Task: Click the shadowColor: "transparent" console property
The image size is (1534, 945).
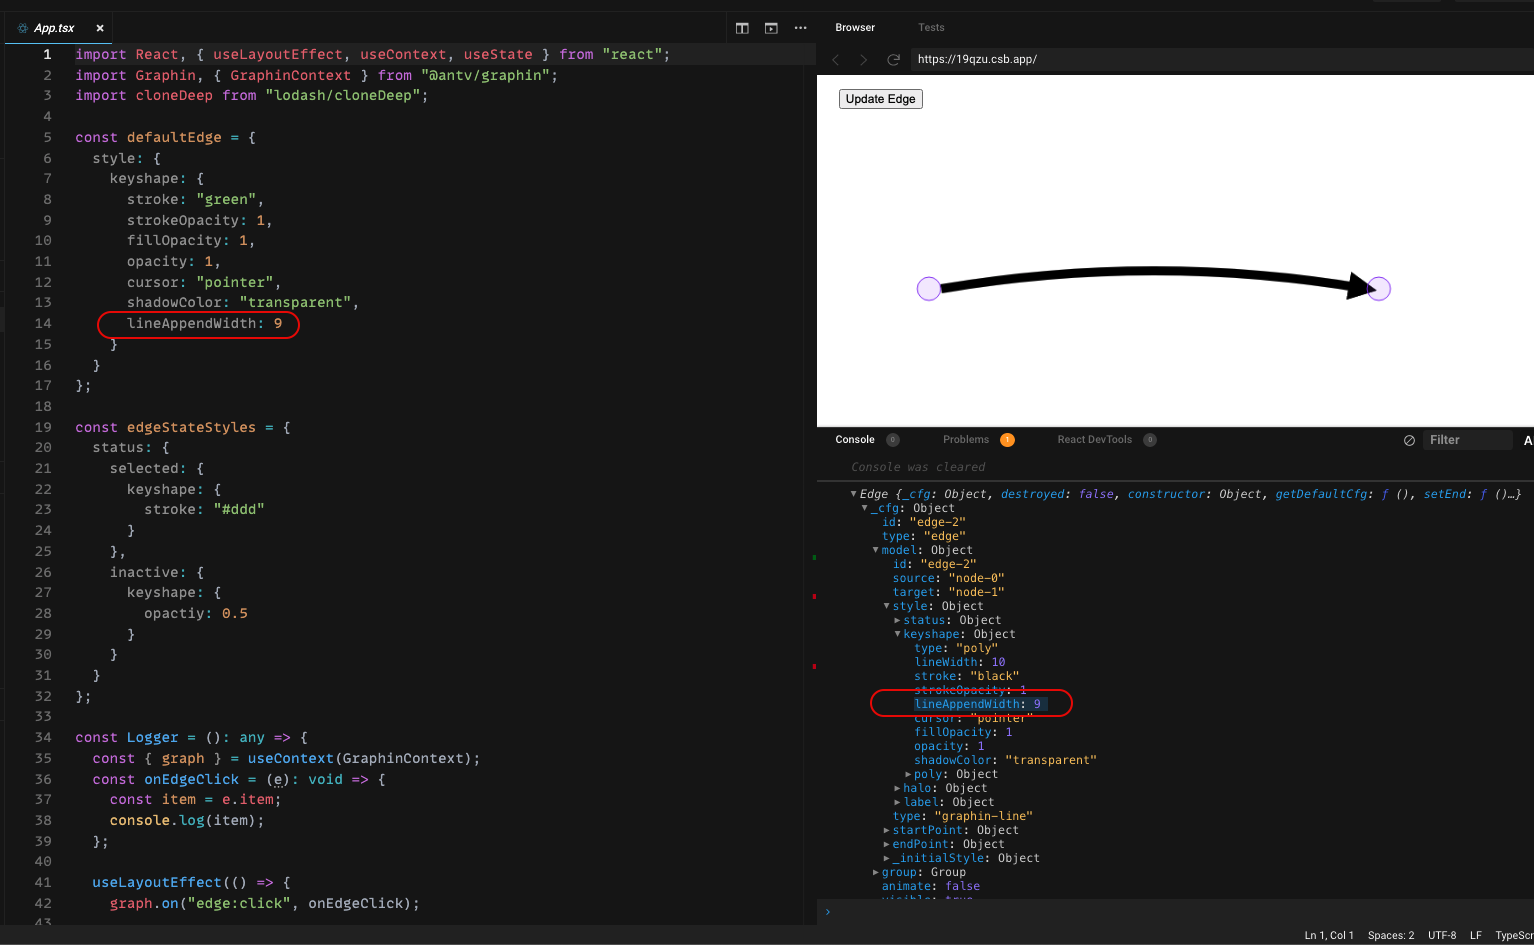Action: tap(1005, 760)
